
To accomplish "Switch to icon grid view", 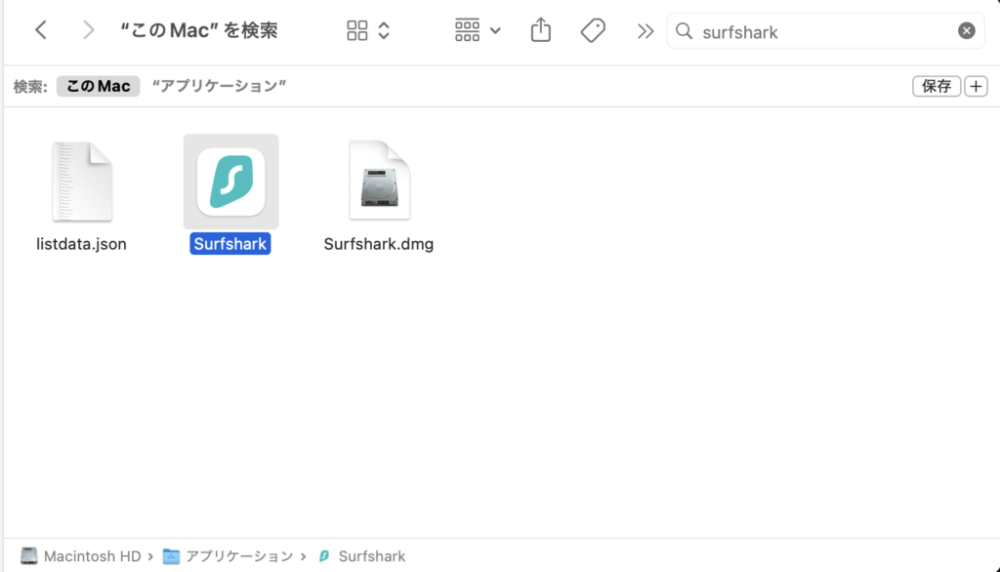I will (357, 31).
